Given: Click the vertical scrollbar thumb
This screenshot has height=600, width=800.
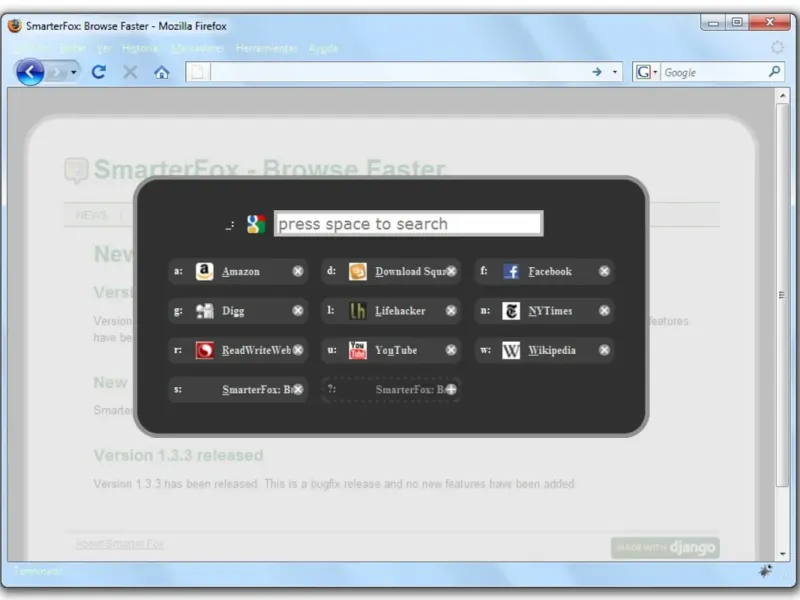Looking at the screenshot, I should [782, 295].
